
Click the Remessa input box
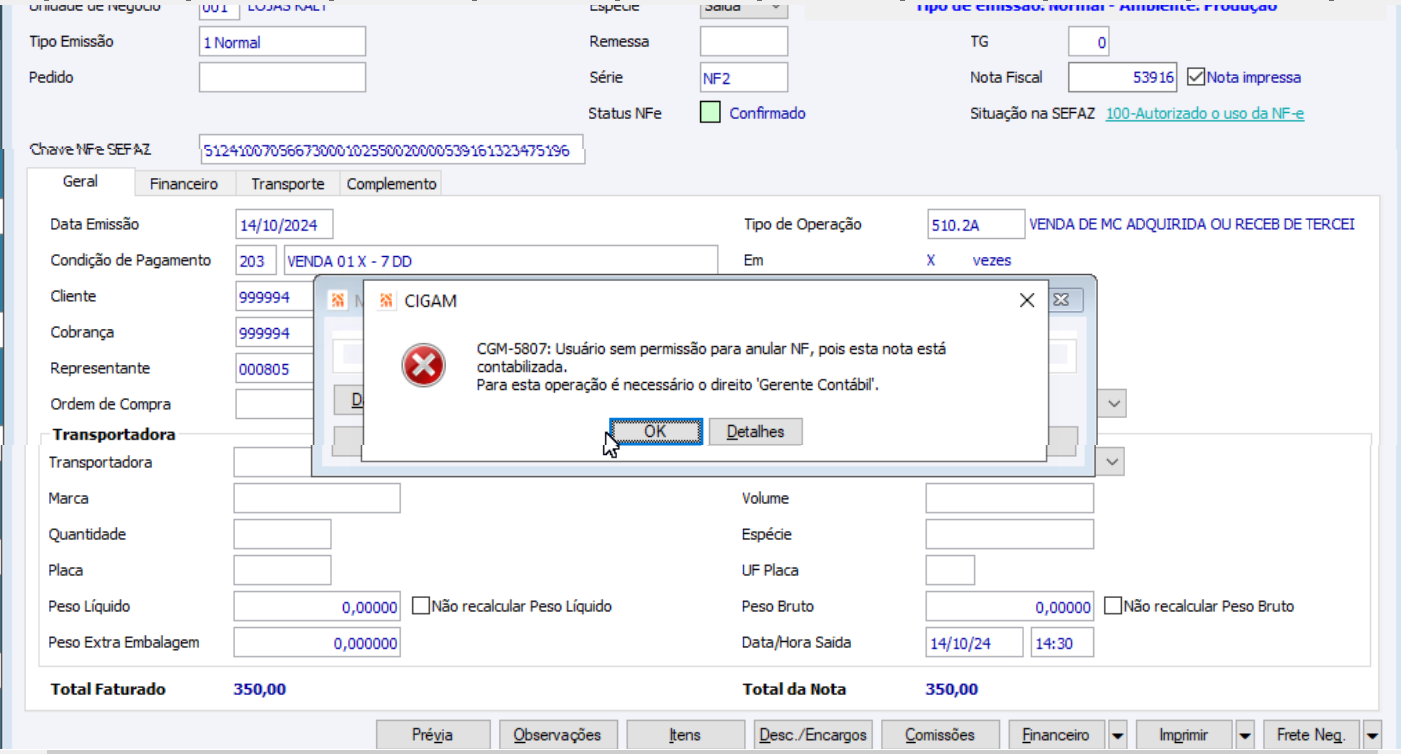744,42
